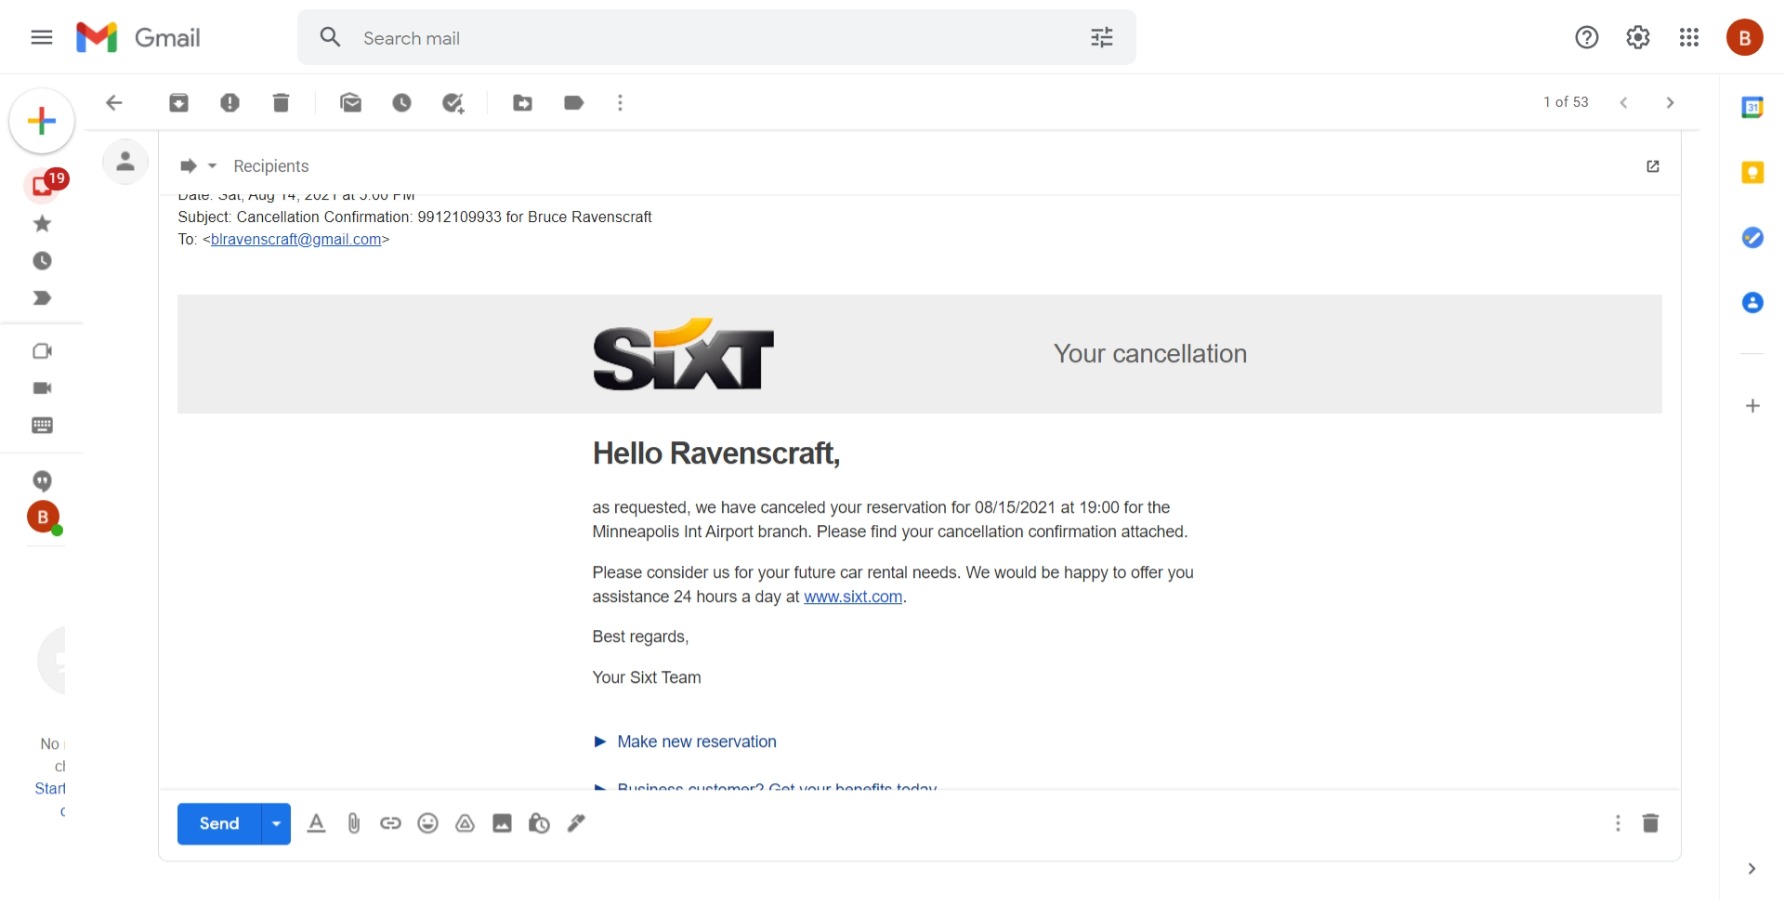Mark the email as unread
The height and width of the screenshot is (900, 1784).
pyautogui.click(x=350, y=103)
